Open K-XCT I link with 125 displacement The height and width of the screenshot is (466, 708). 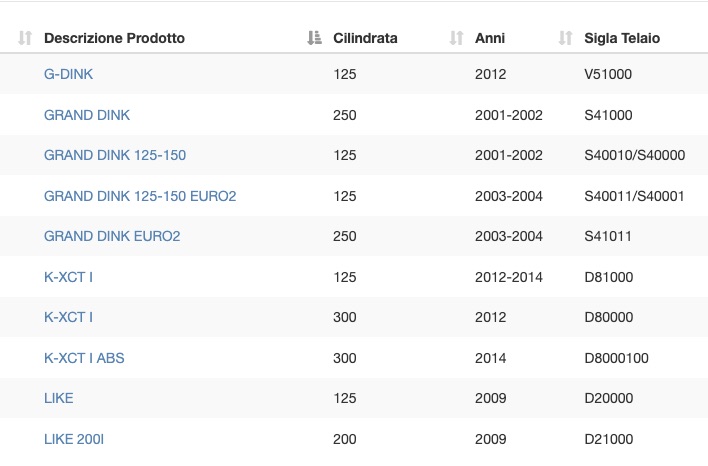pyautogui.click(x=68, y=277)
